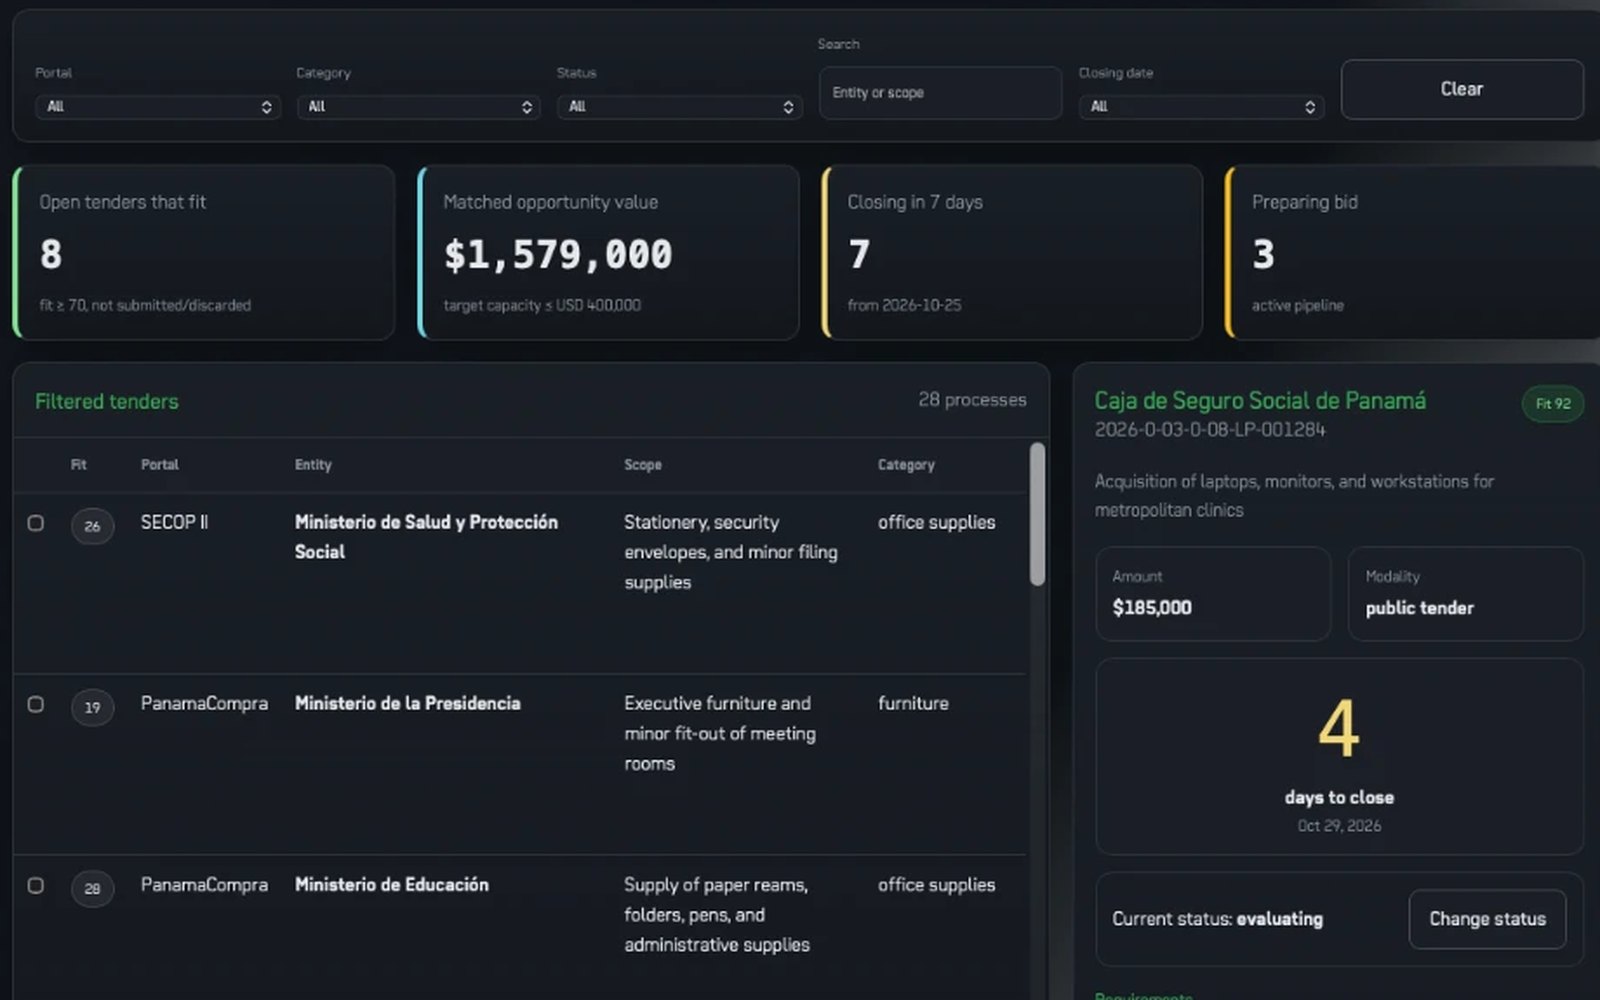Image resolution: width=1600 pixels, height=1000 pixels.
Task: Click 'PanamaCompra' in the Presidencia row
Action: tap(204, 704)
